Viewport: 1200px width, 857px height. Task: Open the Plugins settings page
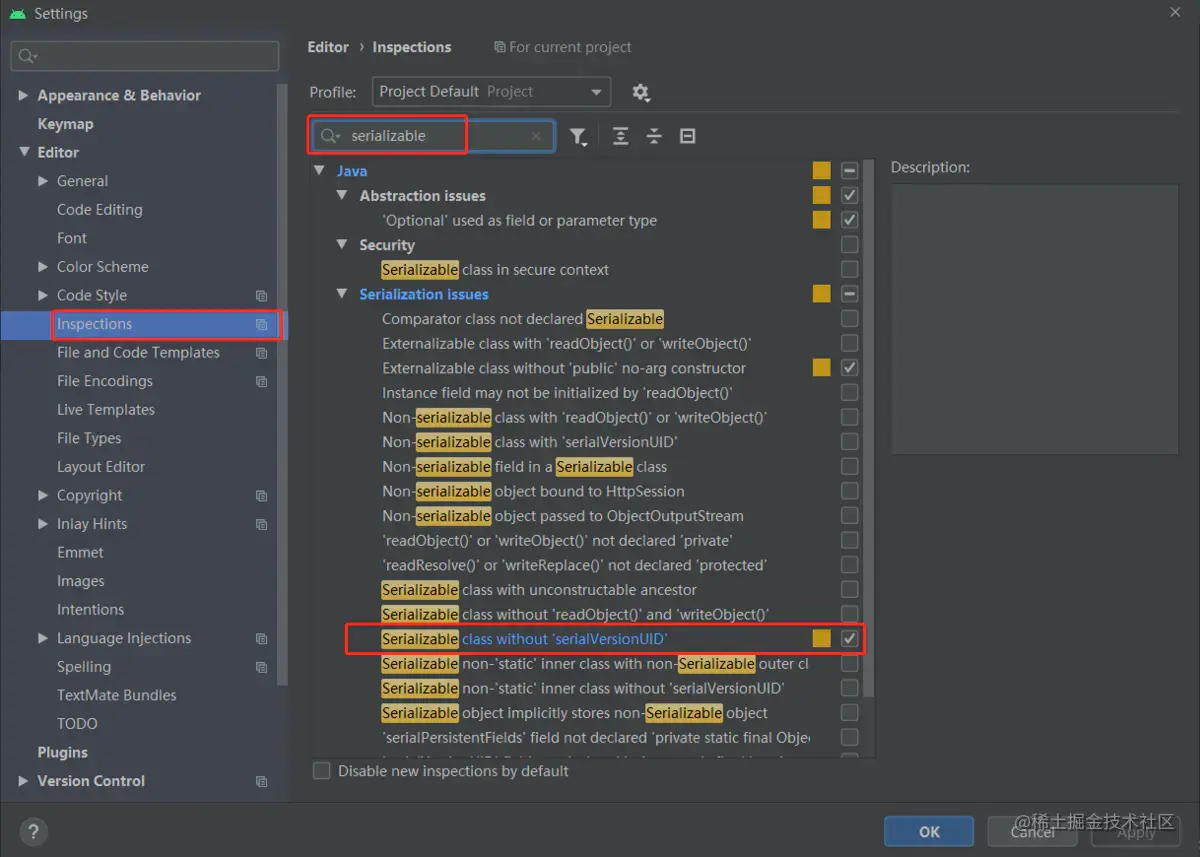click(x=62, y=753)
